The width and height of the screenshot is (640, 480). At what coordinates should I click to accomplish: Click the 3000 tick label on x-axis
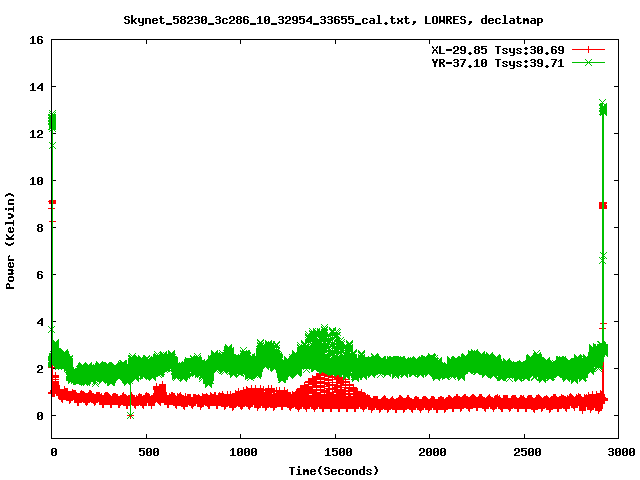(618, 452)
